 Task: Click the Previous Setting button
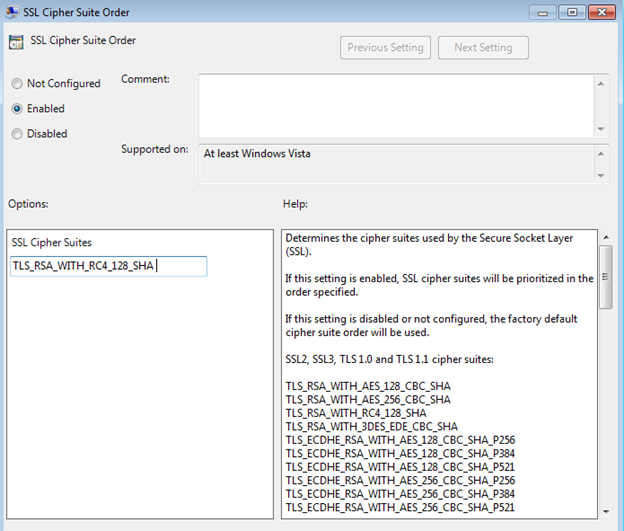(386, 47)
